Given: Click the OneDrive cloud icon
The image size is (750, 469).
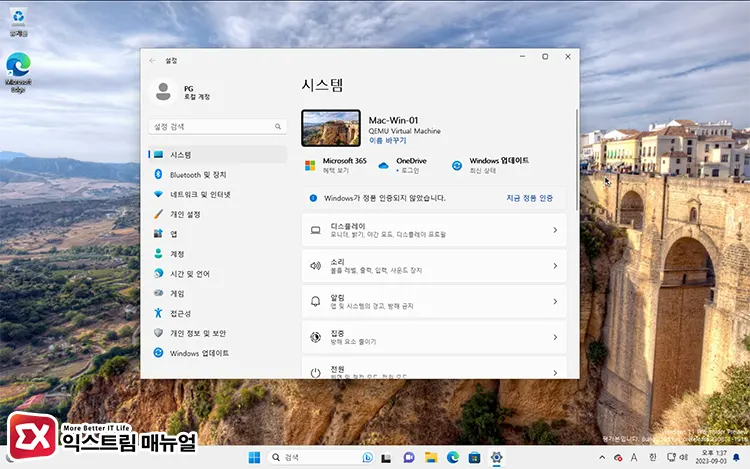Looking at the screenshot, I should point(383,165).
